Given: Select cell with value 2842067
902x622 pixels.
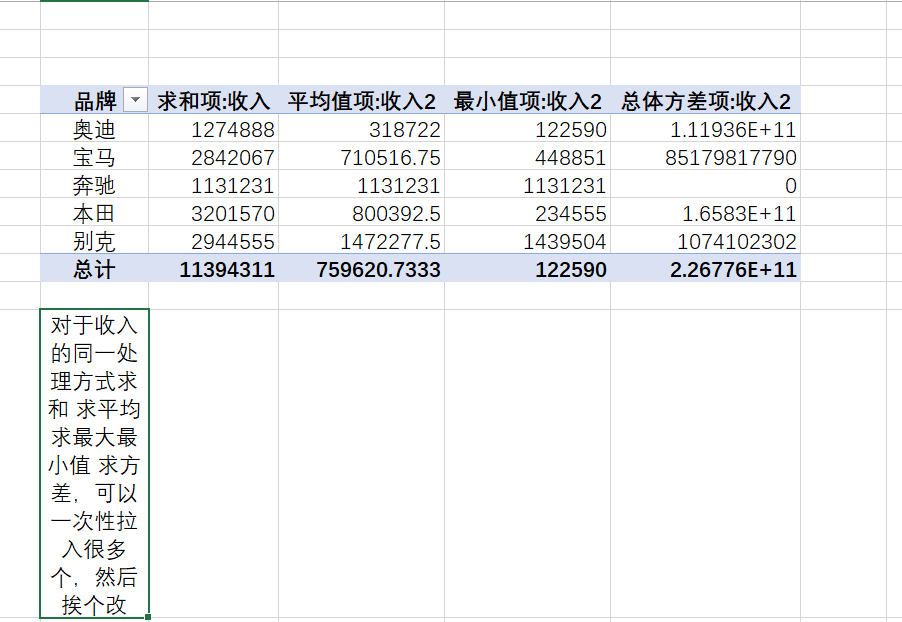Looking at the screenshot, I should pos(213,157).
